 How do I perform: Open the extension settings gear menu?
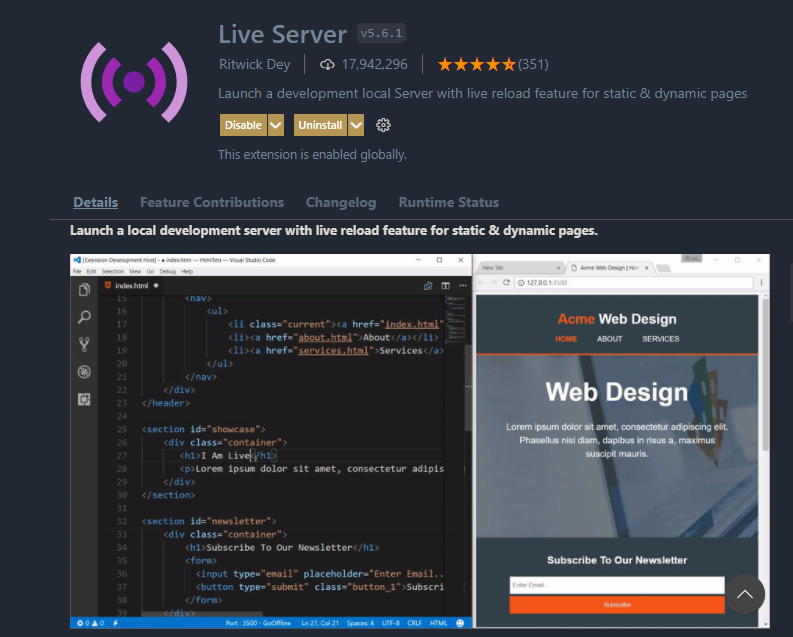383,125
